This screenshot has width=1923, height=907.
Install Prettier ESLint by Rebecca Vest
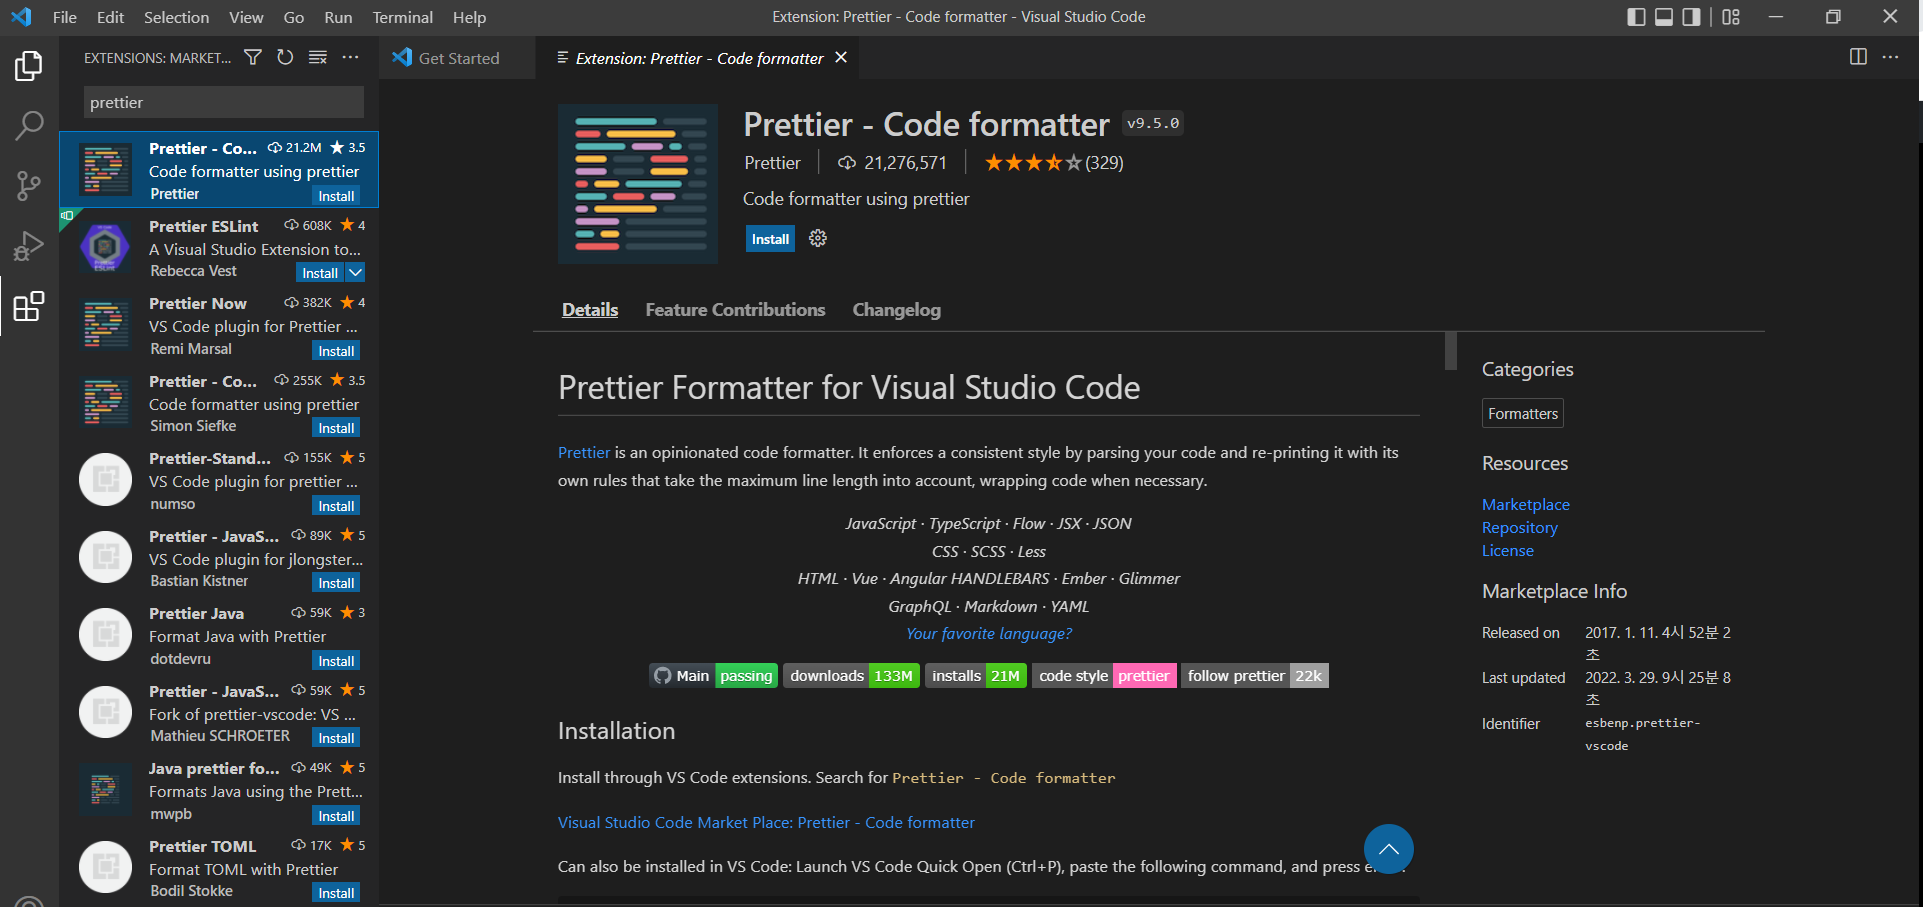click(320, 273)
